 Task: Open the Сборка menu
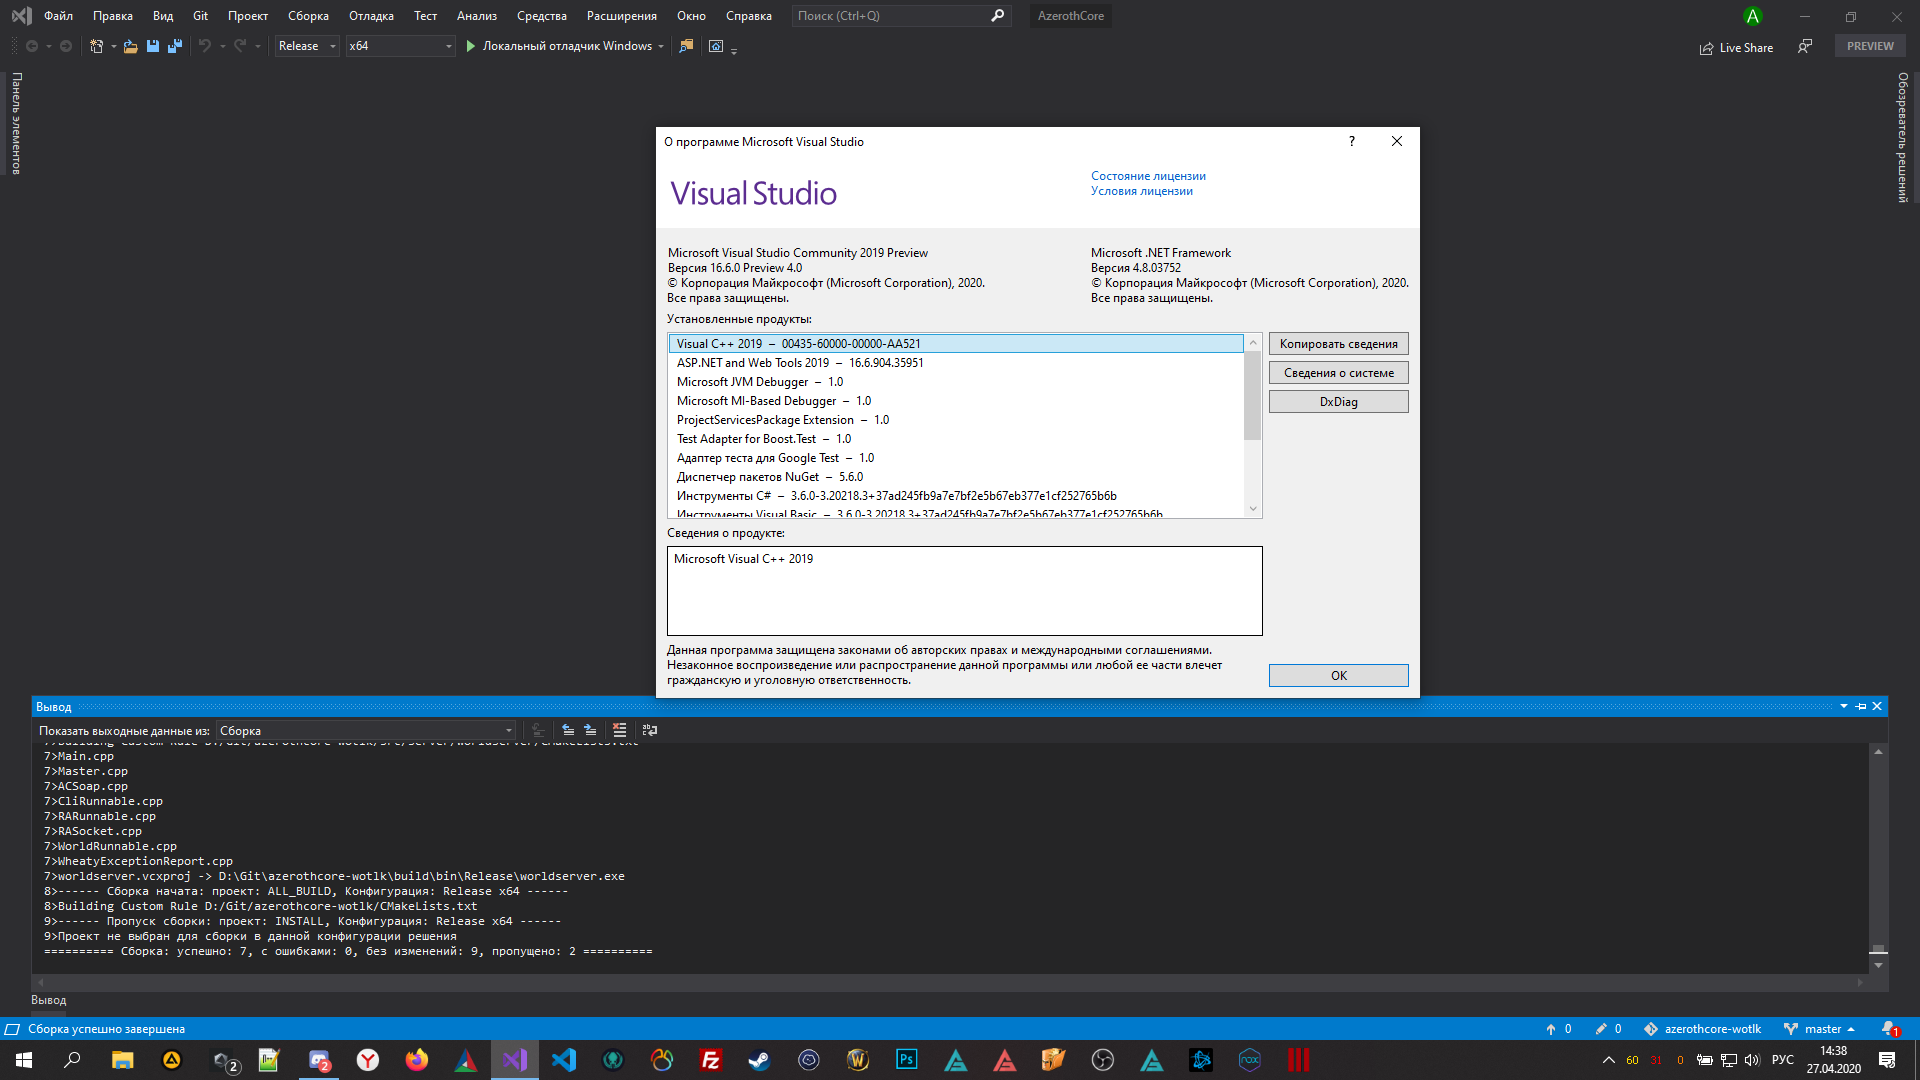308,16
